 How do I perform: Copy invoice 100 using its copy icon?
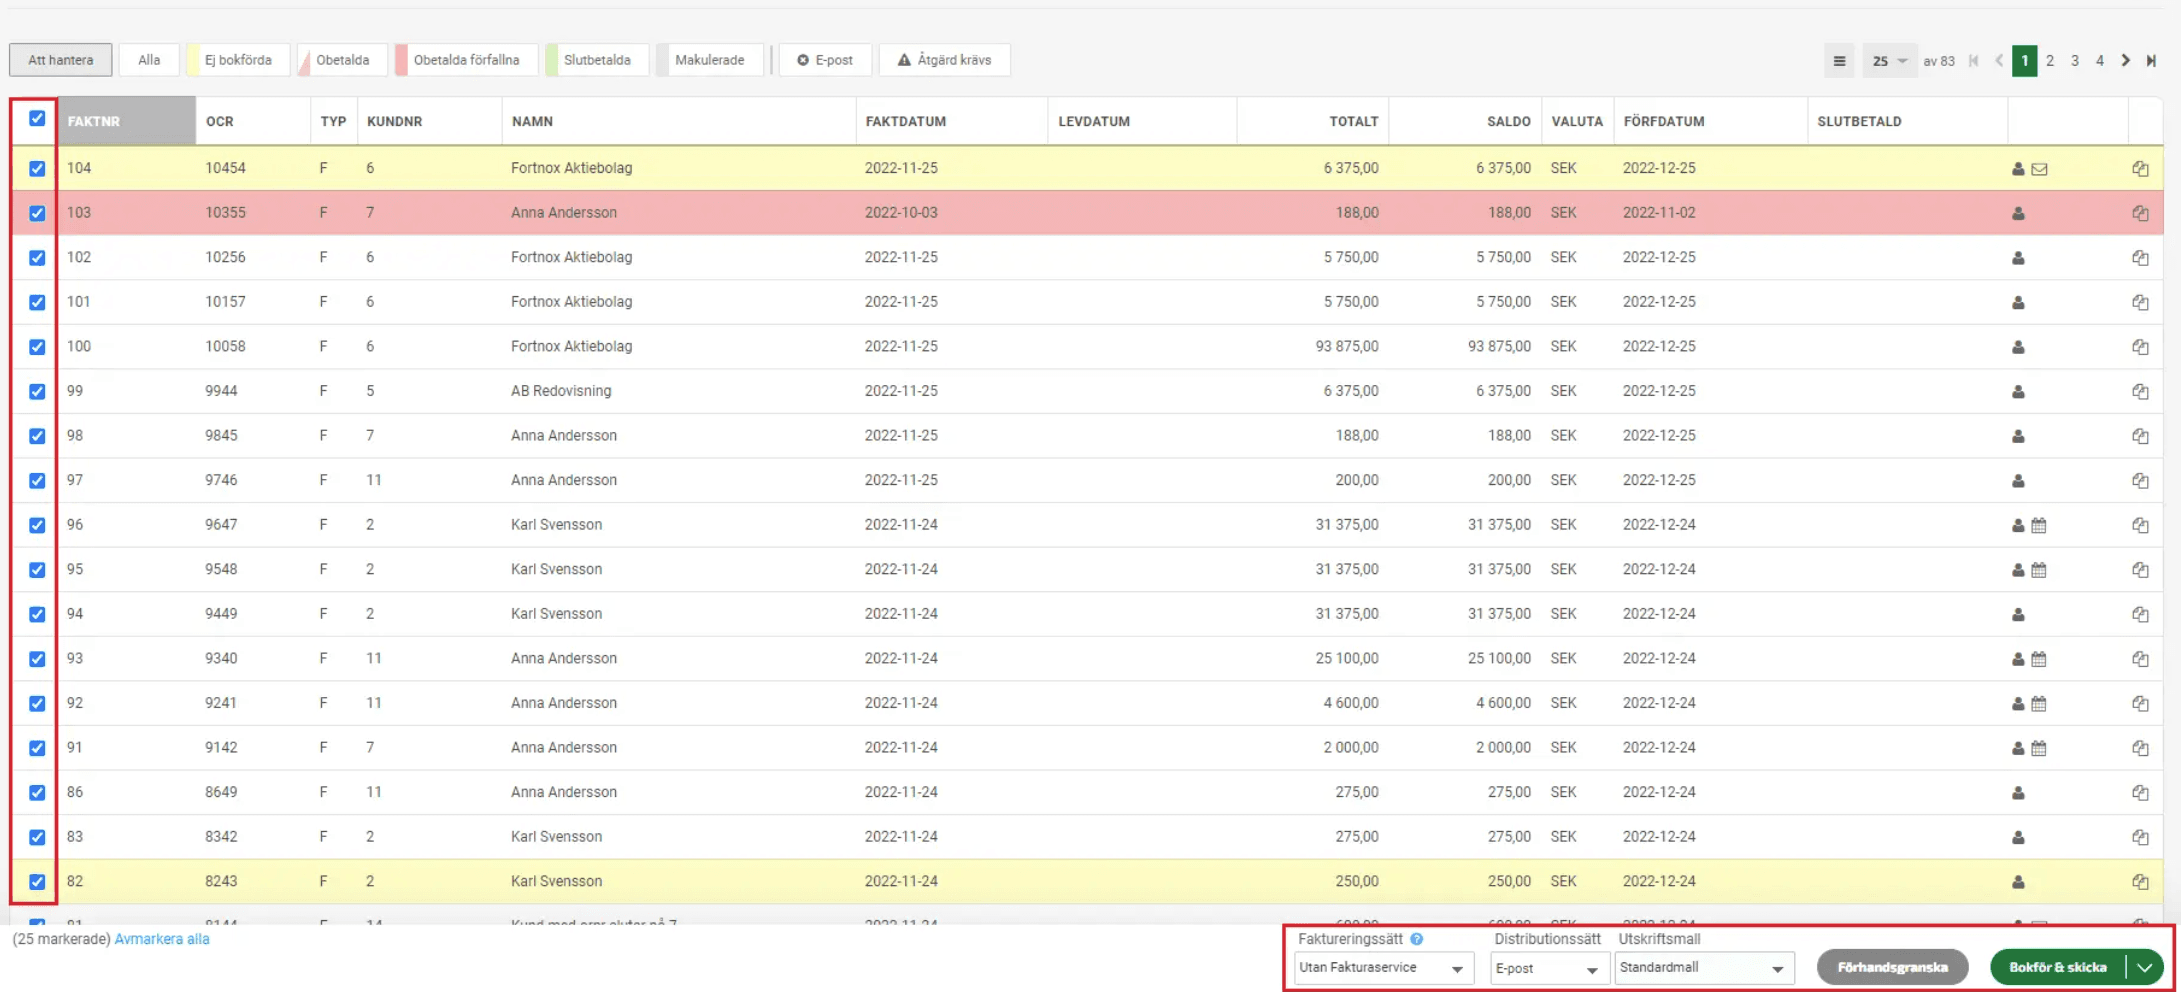click(x=2140, y=347)
